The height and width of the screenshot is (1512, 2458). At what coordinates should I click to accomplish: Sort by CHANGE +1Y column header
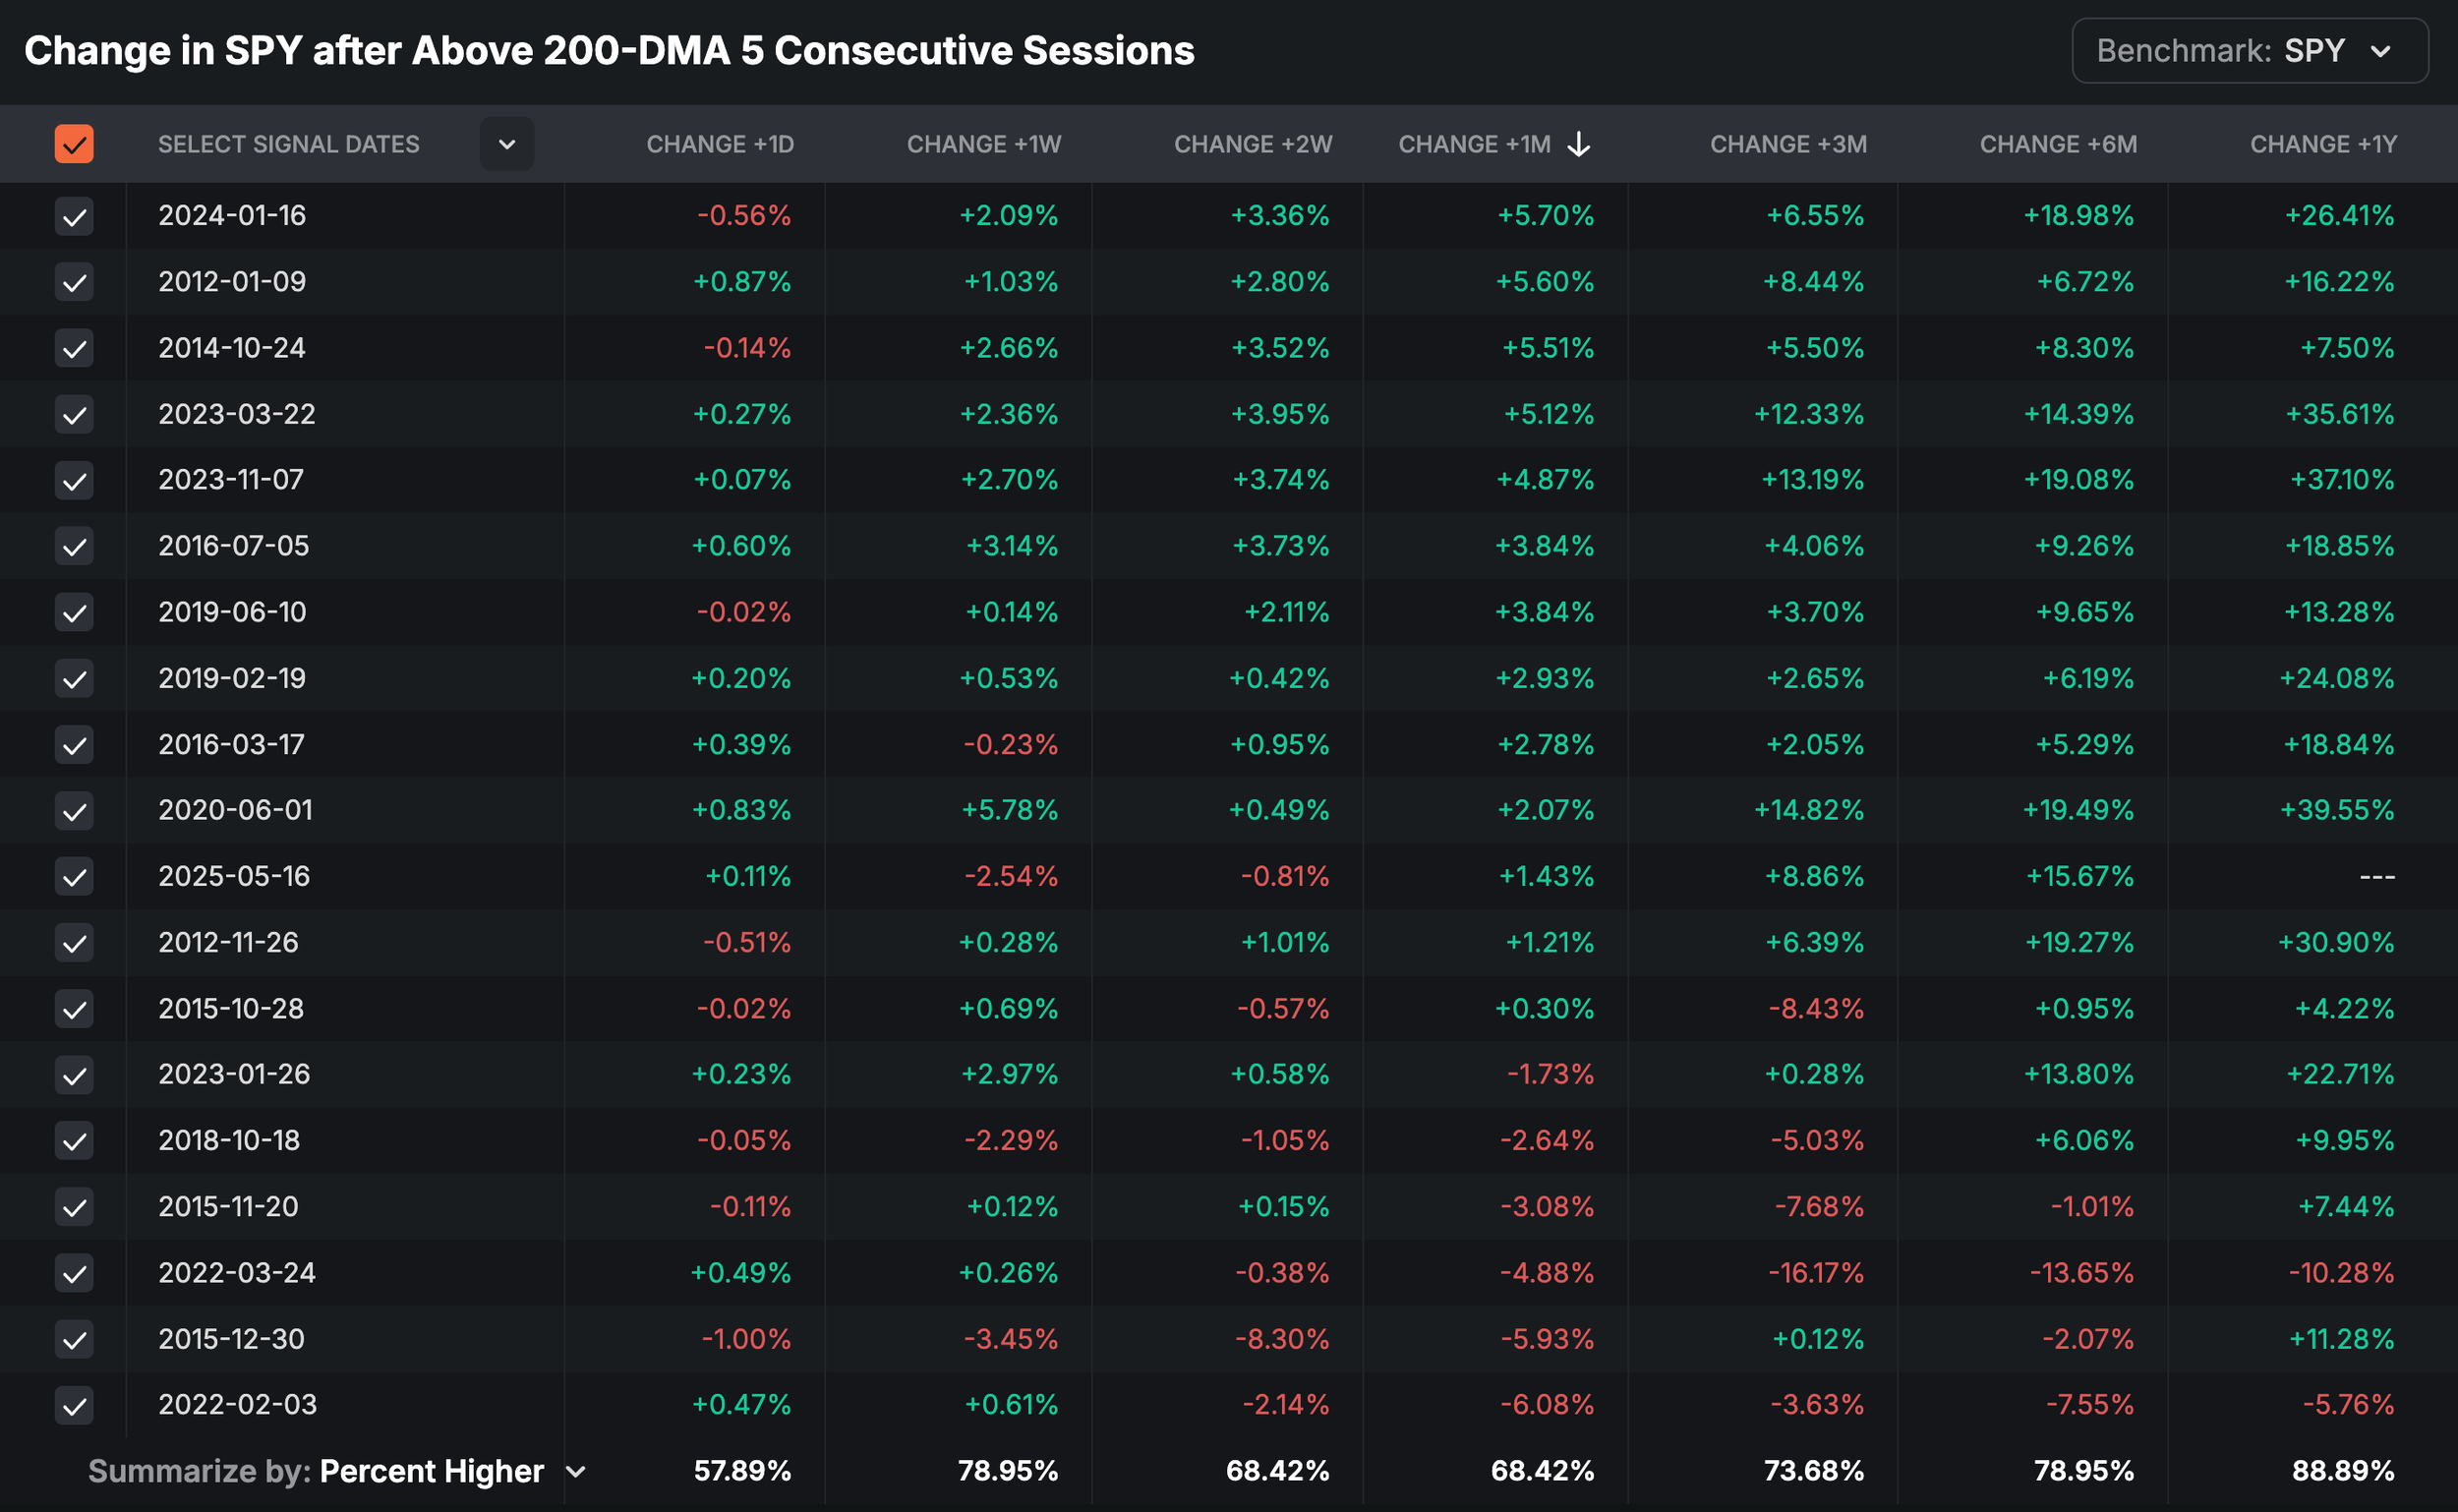click(x=2323, y=144)
